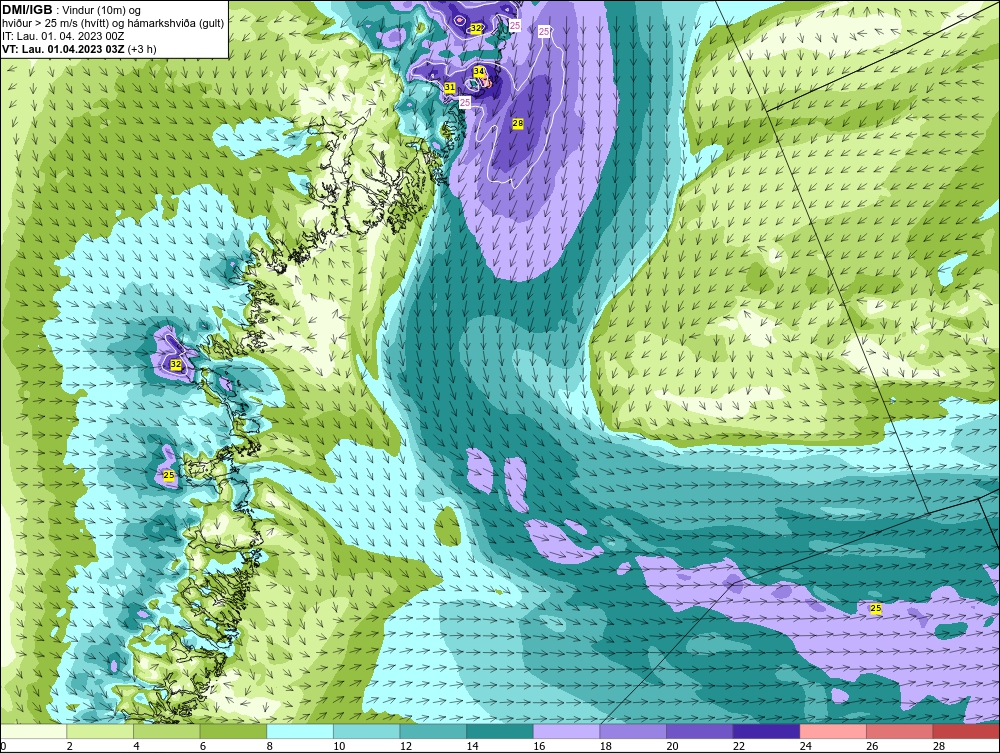The height and width of the screenshot is (753, 1000).
Task: Pick the violet 20–22 m/s legend swatch
Action: point(700,731)
